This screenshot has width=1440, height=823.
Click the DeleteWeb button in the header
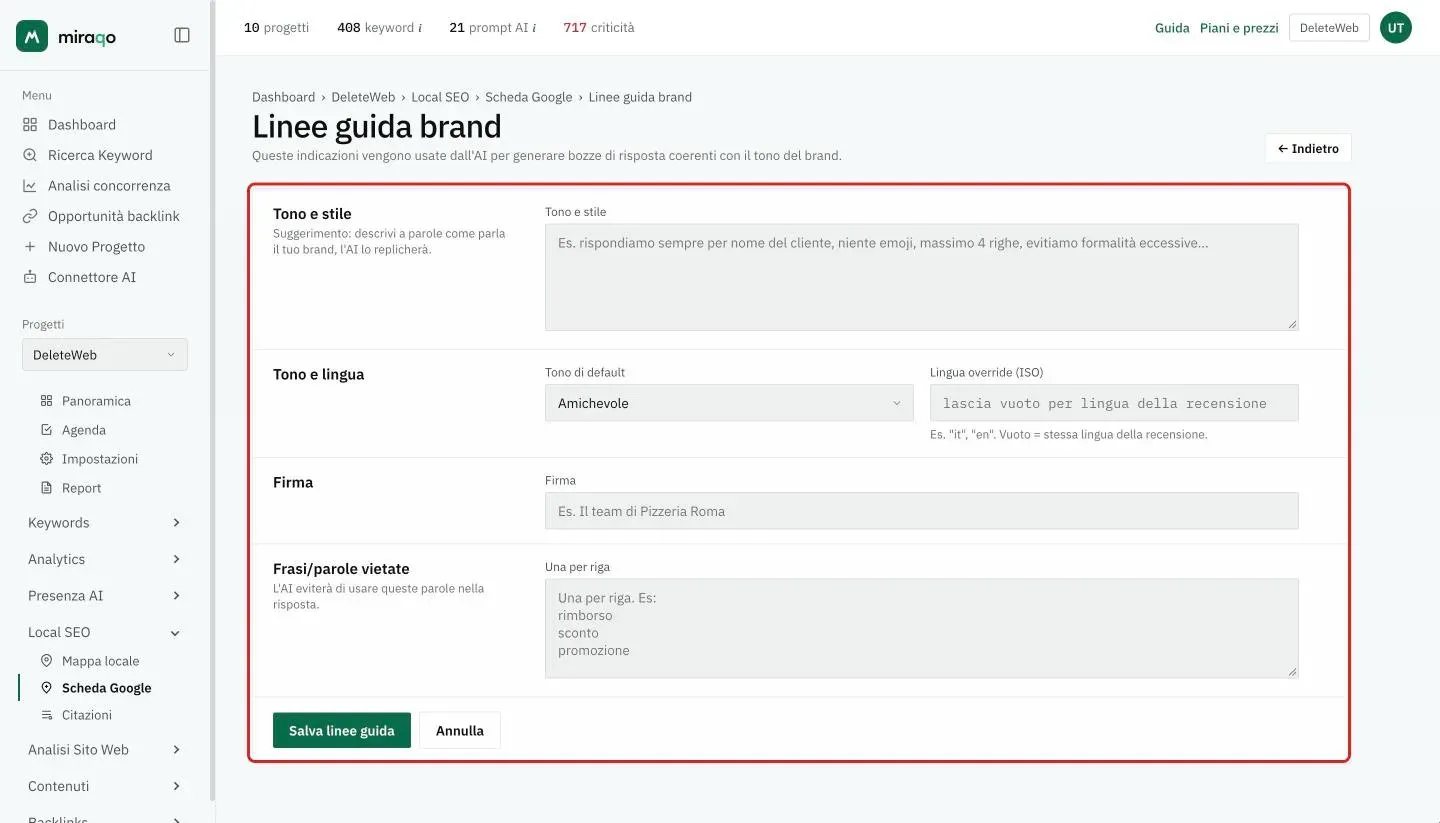pos(1329,28)
